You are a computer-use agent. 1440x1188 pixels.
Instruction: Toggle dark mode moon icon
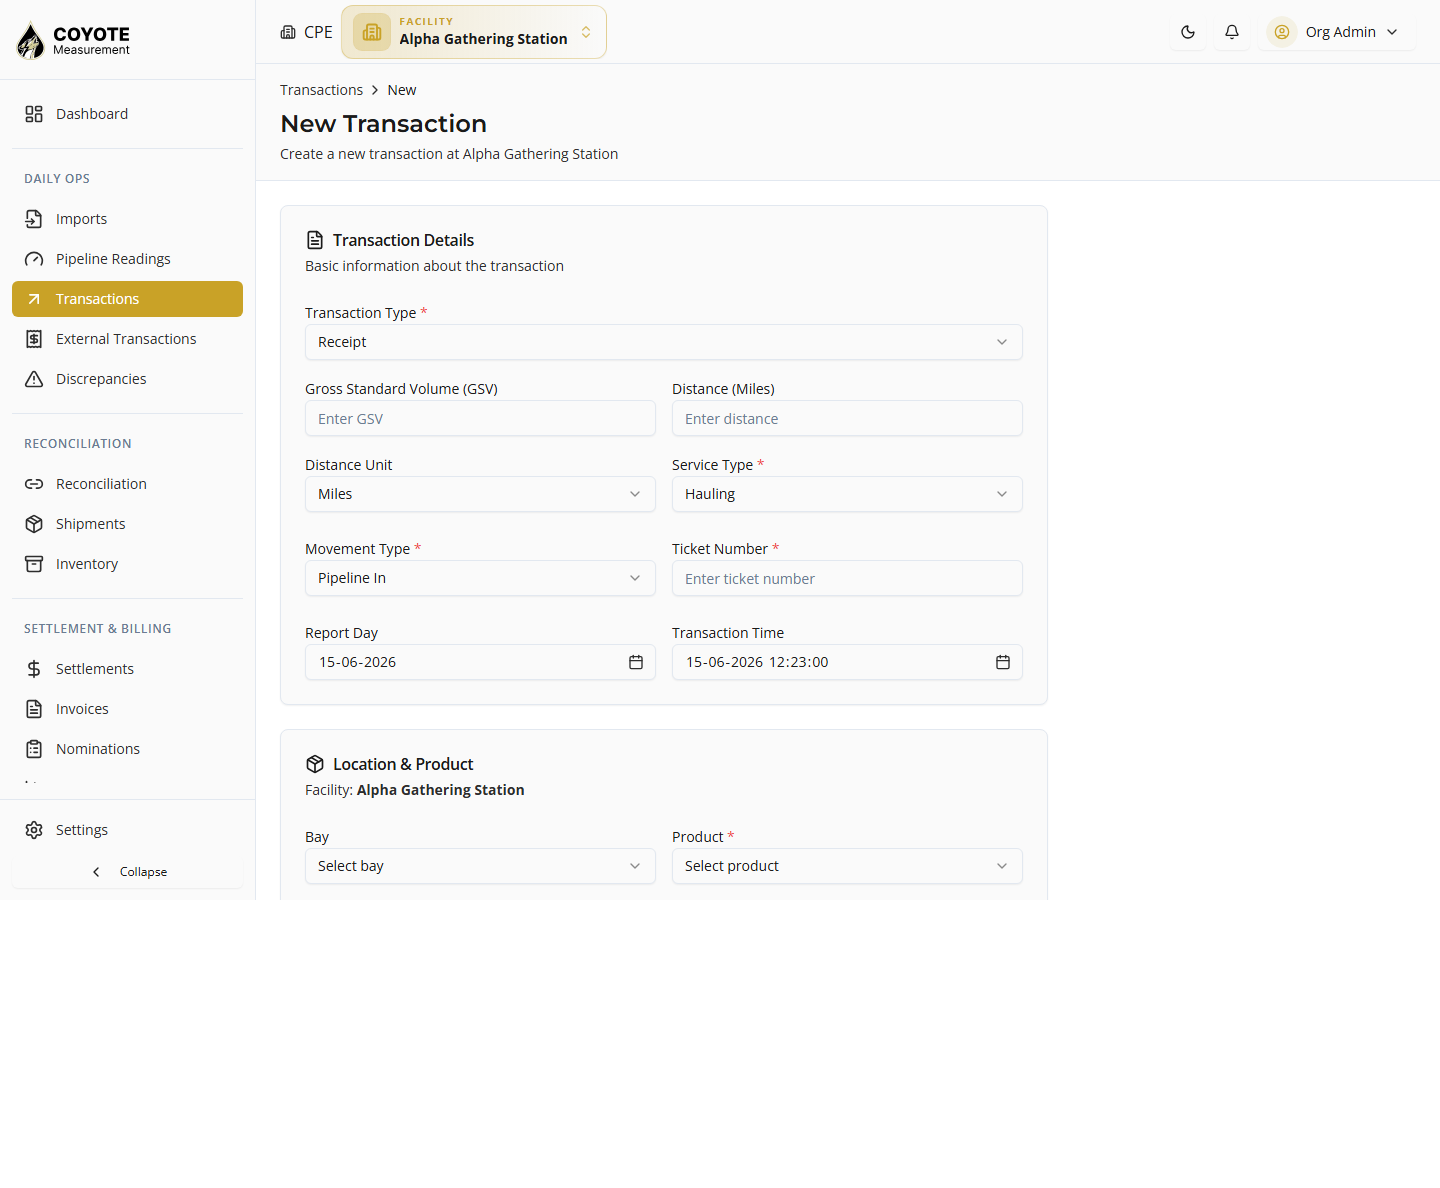coord(1188,32)
